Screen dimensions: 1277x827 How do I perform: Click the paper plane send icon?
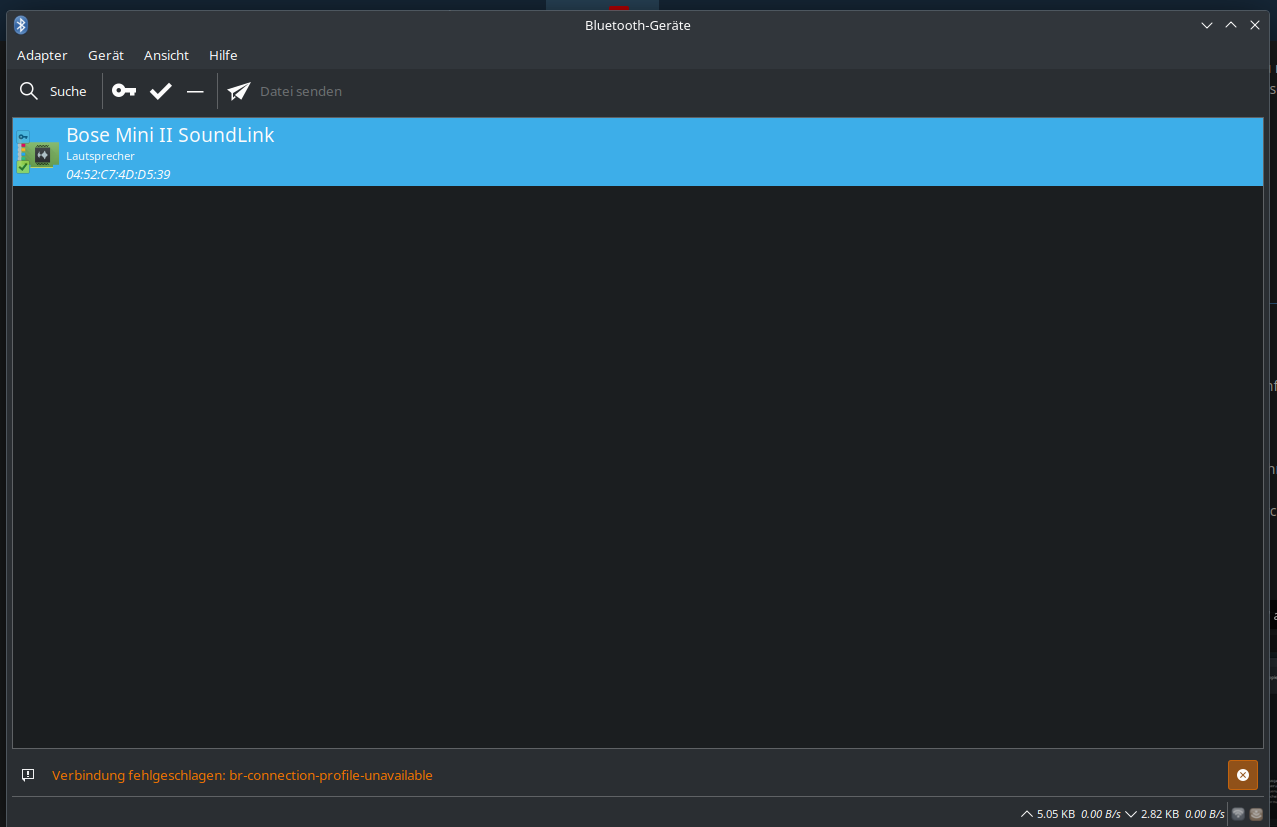tap(239, 91)
